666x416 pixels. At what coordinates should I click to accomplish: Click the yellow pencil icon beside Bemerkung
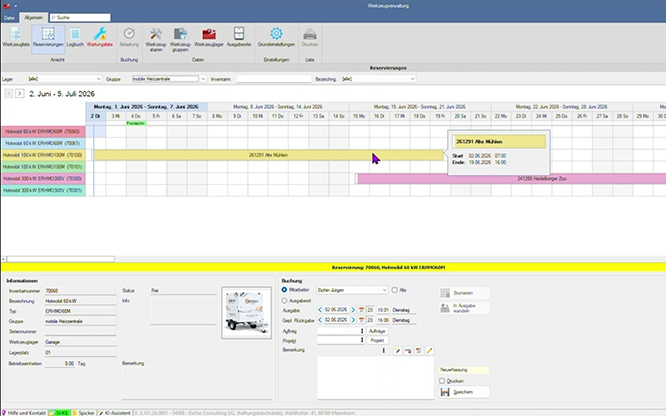click(x=429, y=351)
